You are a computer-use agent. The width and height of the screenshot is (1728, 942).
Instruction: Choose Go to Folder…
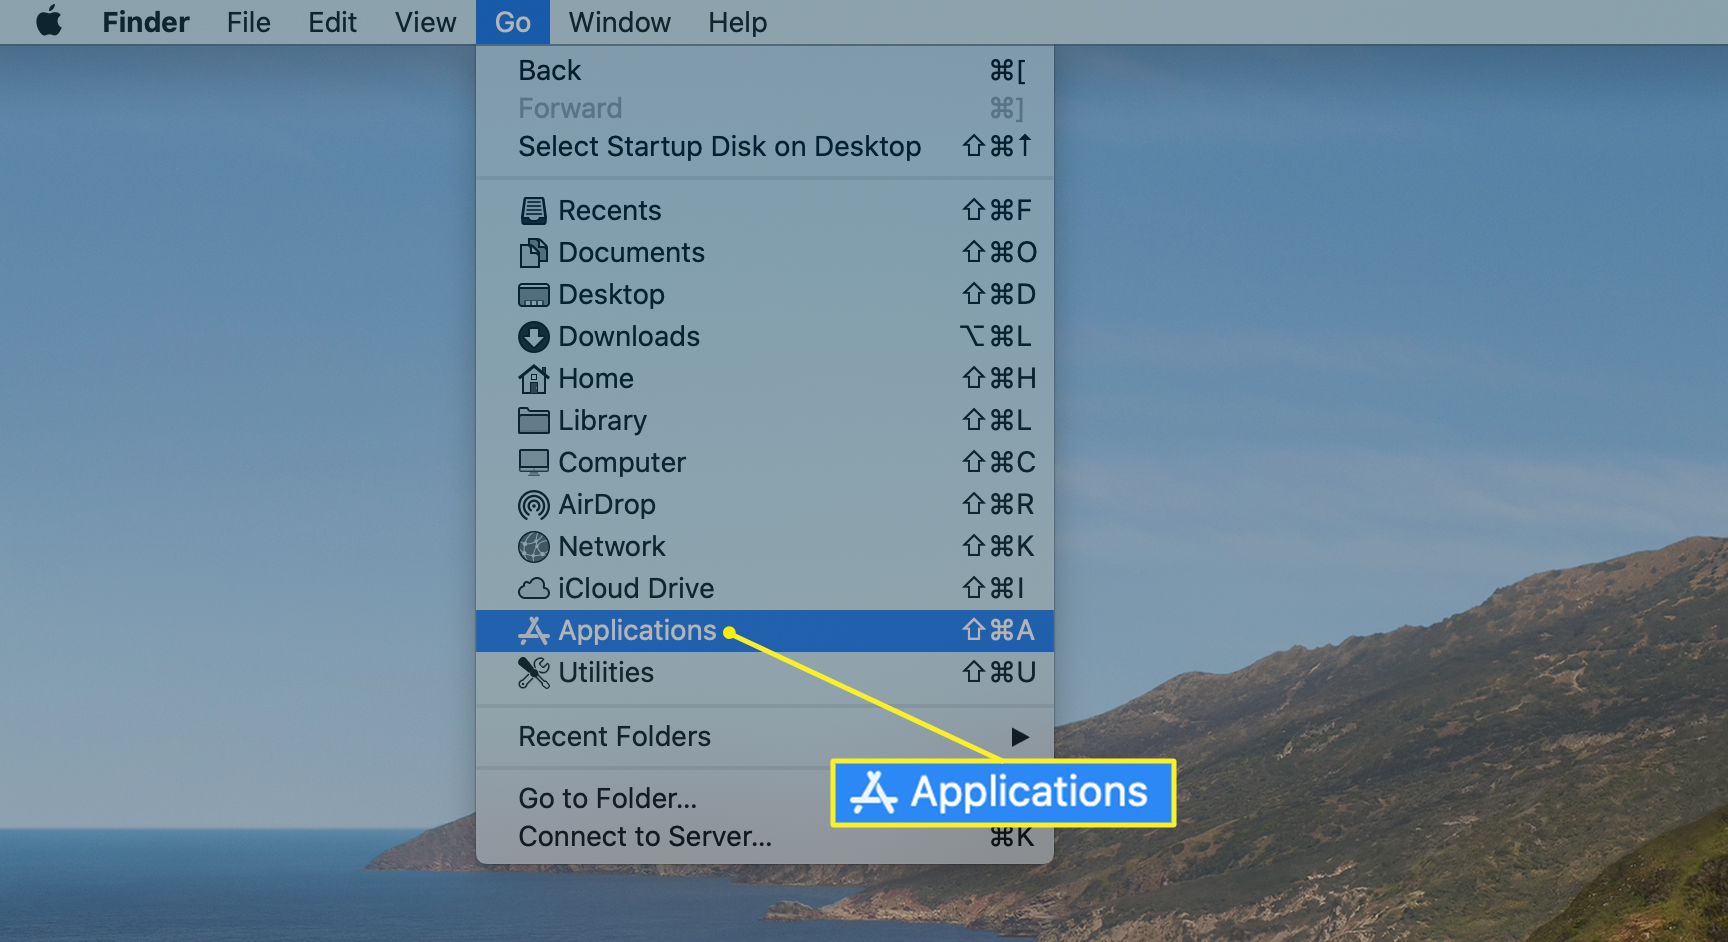tap(765, 798)
